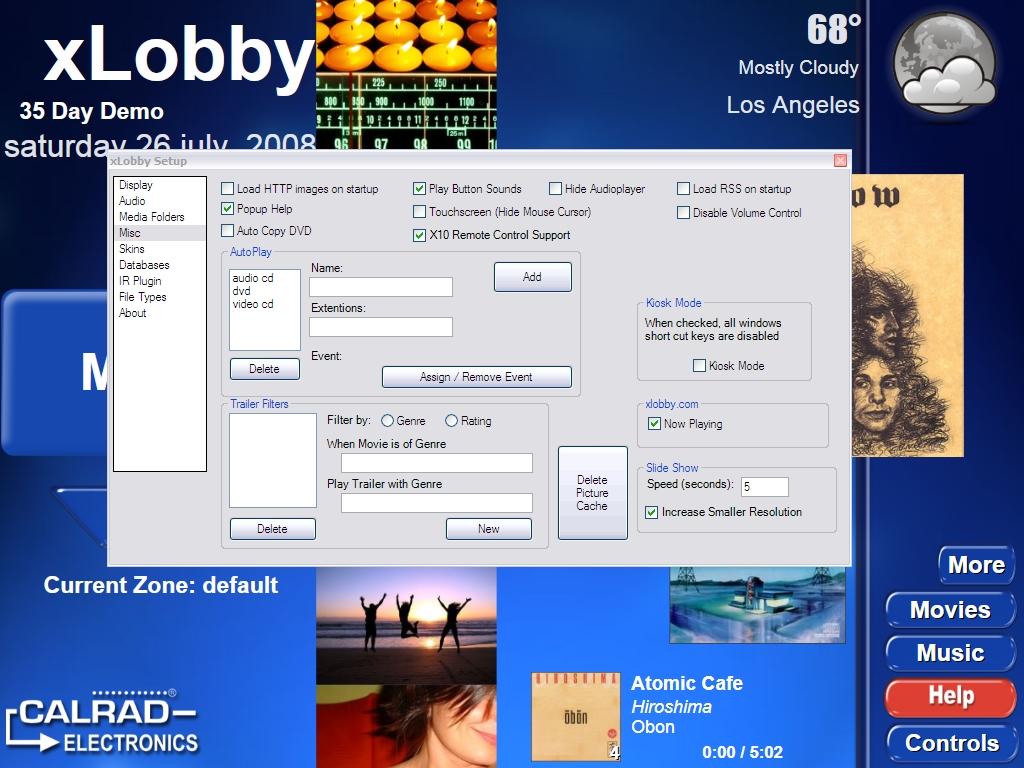The height and width of the screenshot is (768, 1024).
Task: Open Movies from the side menu
Action: pos(950,610)
